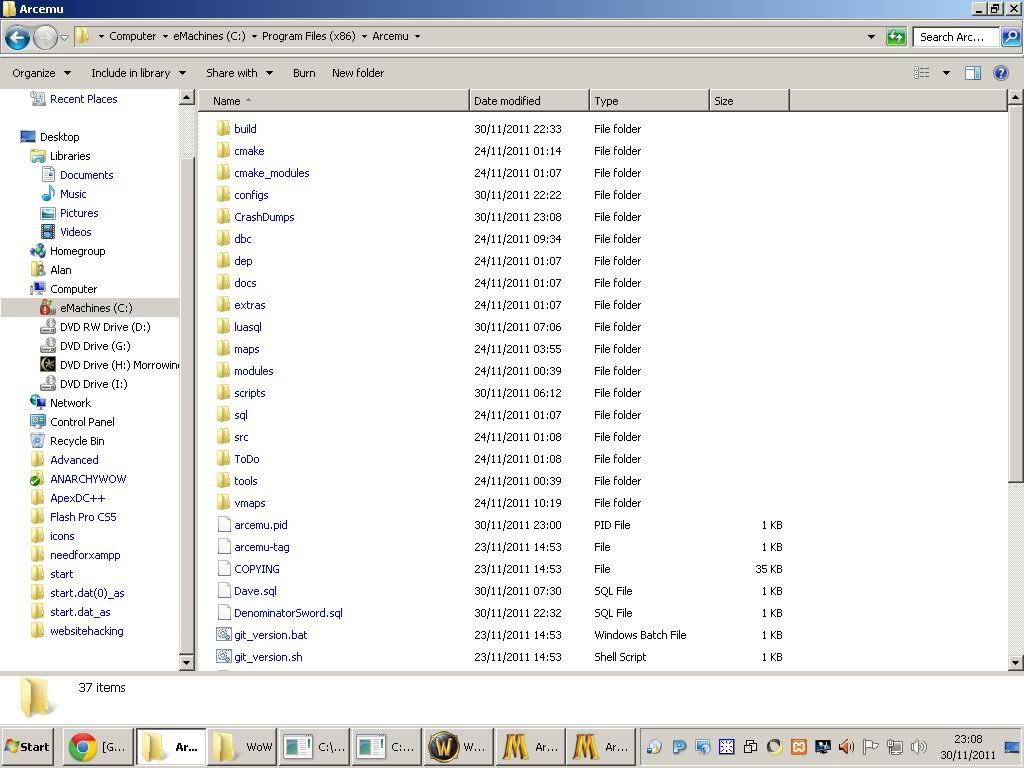Select the vmaps folder icon
The height and width of the screenshot is (768, 1024).
(x=223, y=503)
